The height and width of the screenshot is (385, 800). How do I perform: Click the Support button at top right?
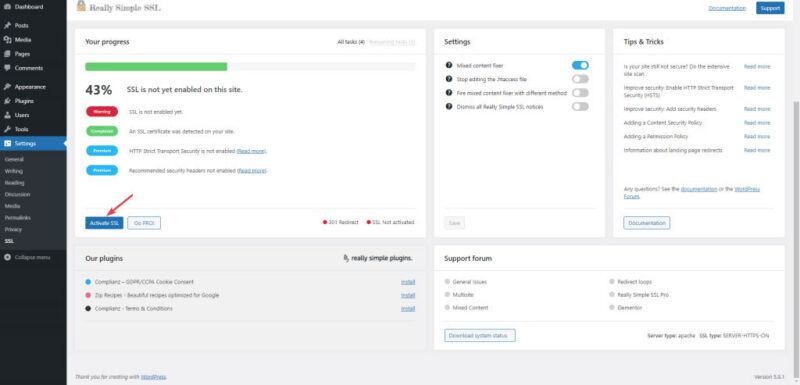(x=770, y=8)
